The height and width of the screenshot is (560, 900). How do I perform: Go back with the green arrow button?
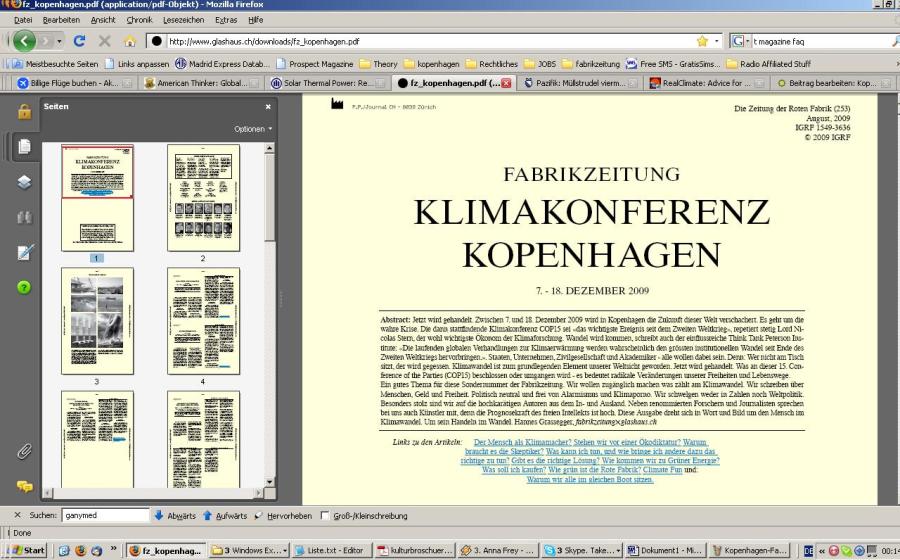click(25, 41)
